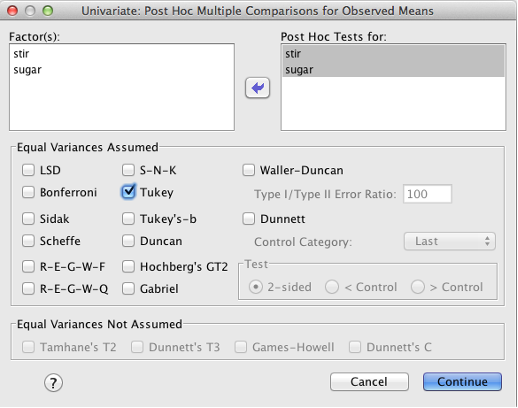Tick the Bonferroni checkbox
518x408 pixels.
[x=28, y=192]
